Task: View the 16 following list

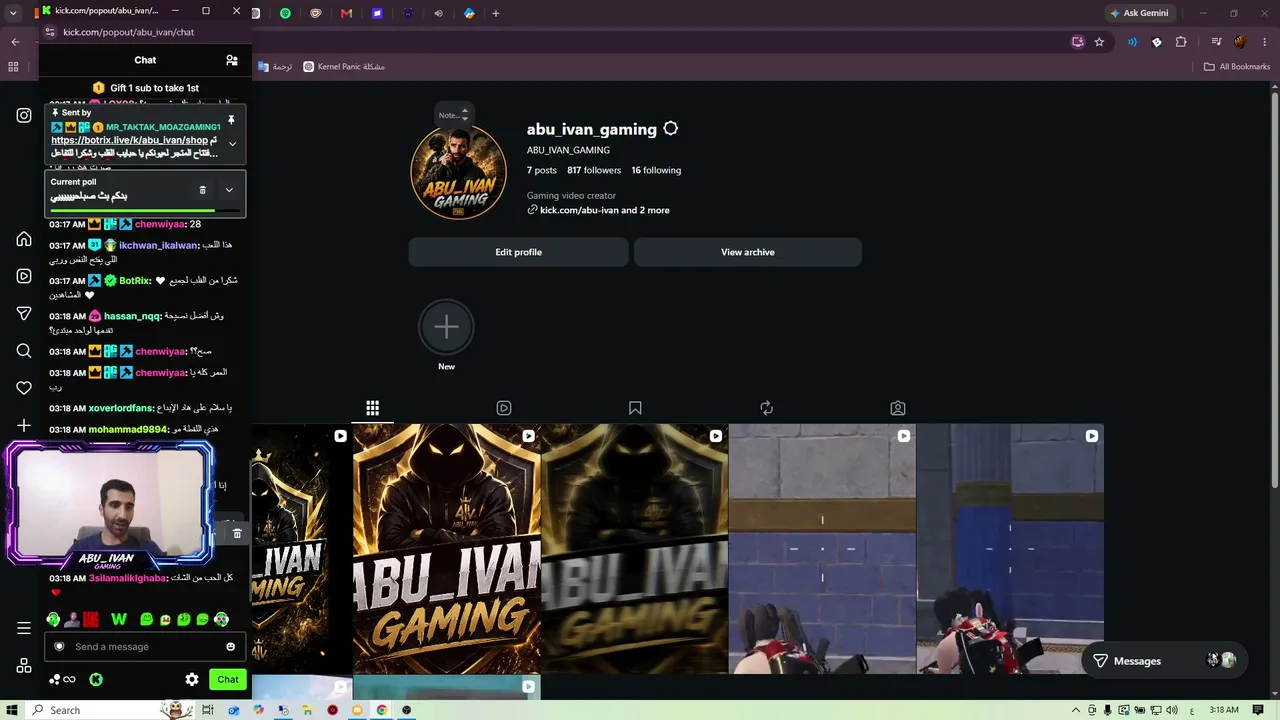Action: (x=656, y=170)
